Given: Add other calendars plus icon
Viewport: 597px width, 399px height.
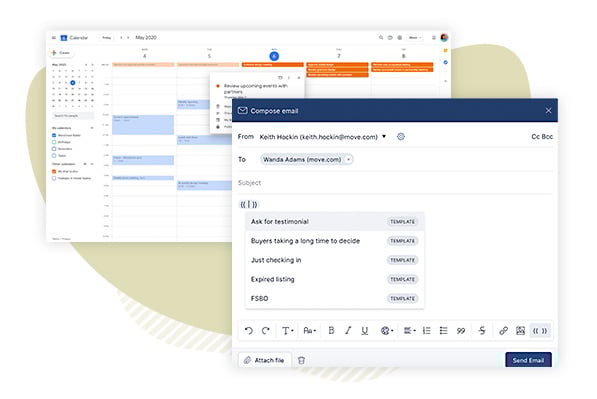Looking at the screenshot, I should tap(85, 164).
